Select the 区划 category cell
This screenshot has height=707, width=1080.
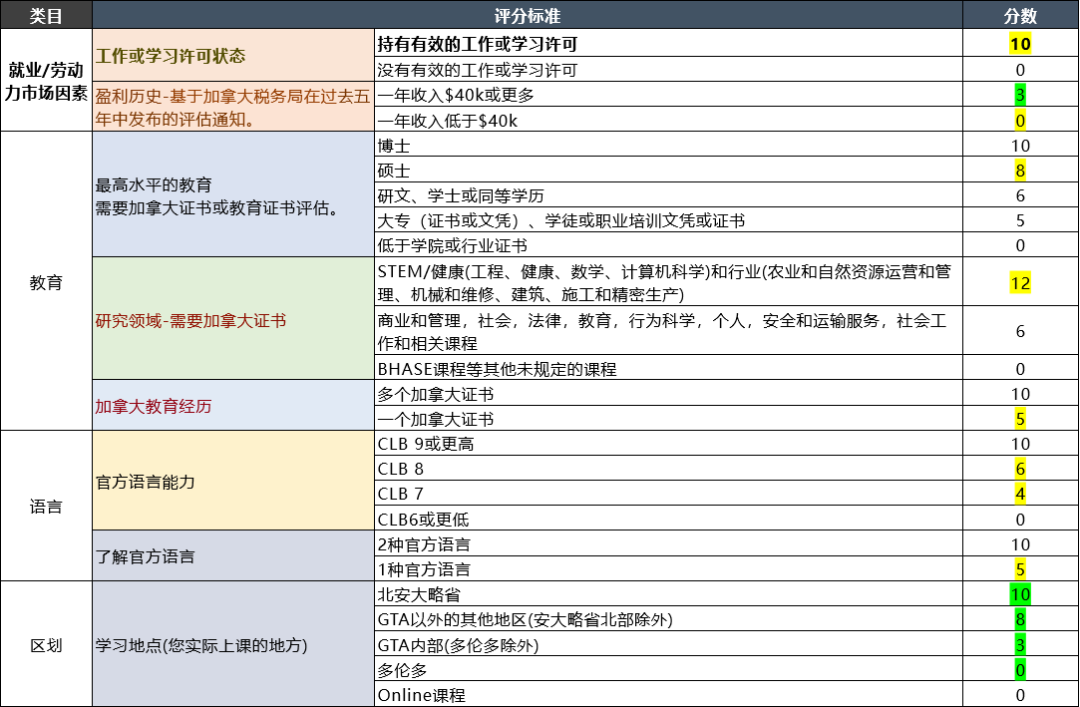46,644
